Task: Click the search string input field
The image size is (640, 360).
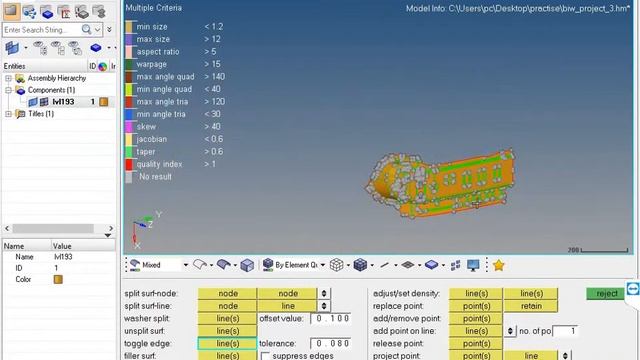Action: (x=42, y=29)
